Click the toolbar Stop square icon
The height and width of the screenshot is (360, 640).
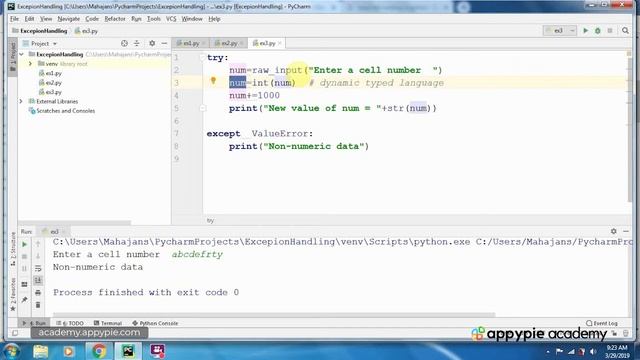[610, 31]
